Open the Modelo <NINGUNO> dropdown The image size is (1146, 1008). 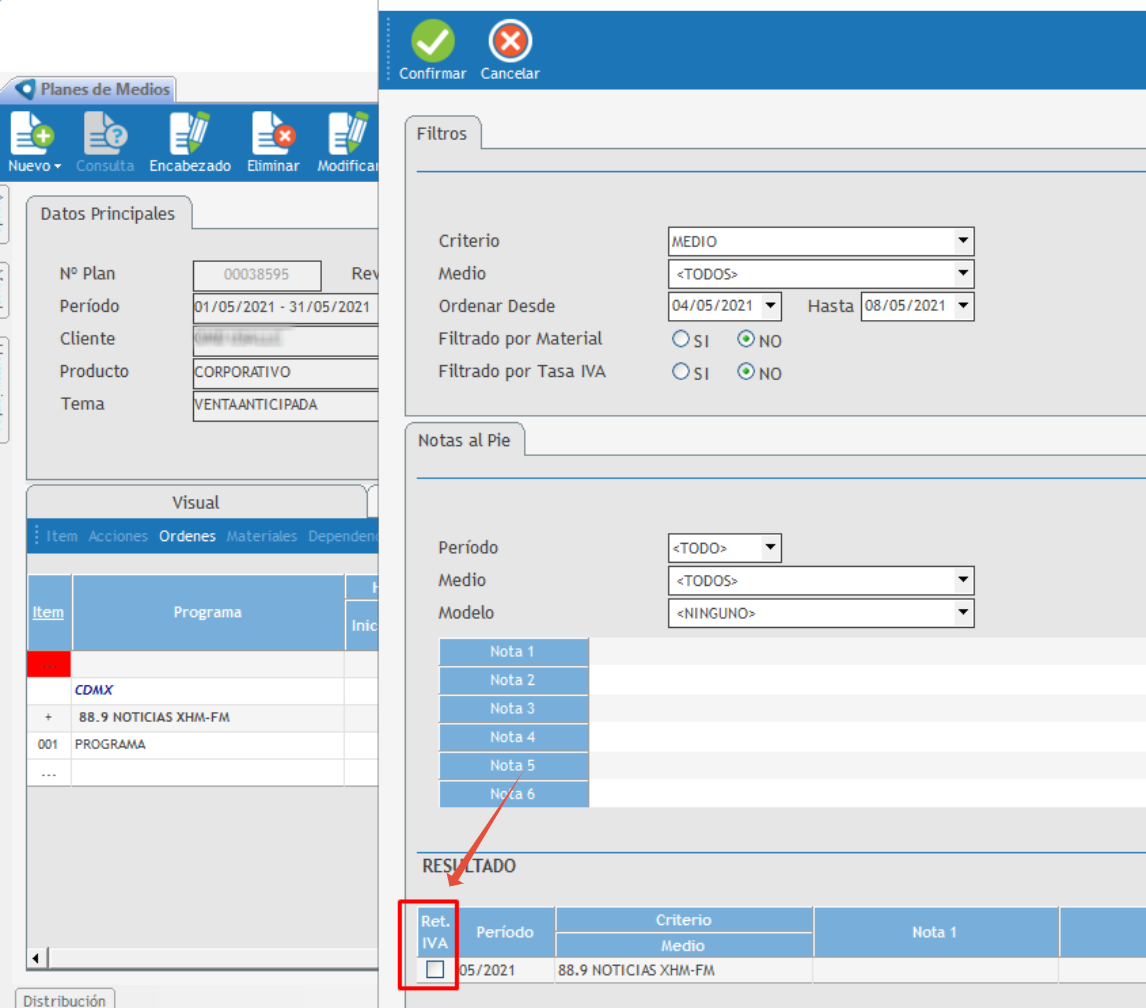click(x=963, y=613)
